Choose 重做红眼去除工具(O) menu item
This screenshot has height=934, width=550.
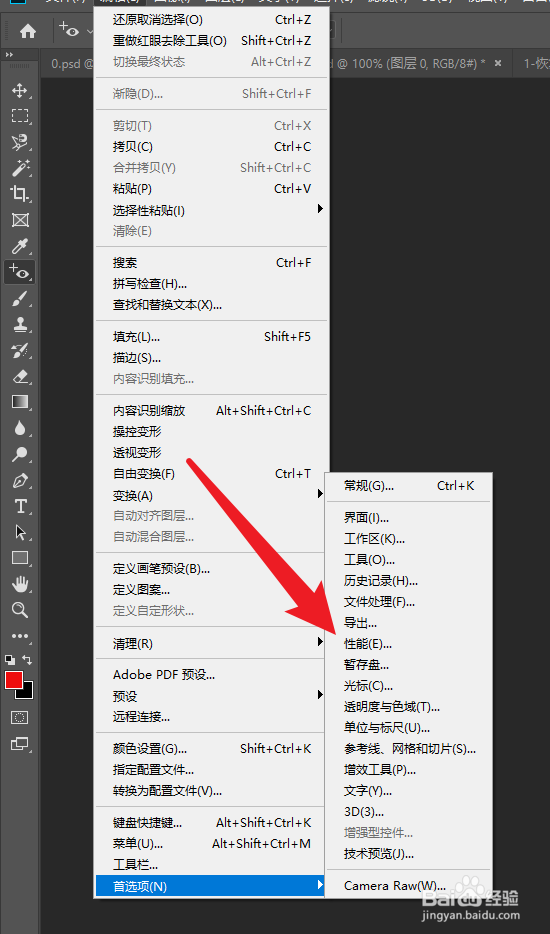point(212,41)
